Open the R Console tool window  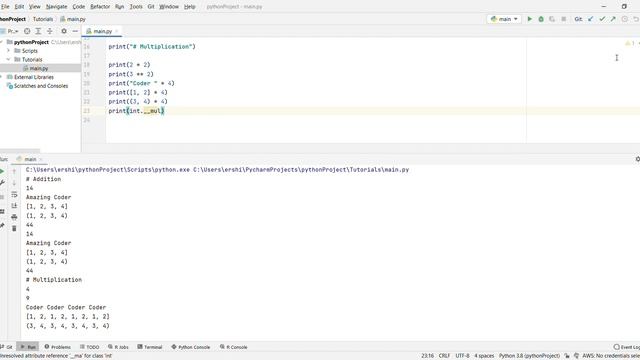pyautogui.click(x=233, y=347)
